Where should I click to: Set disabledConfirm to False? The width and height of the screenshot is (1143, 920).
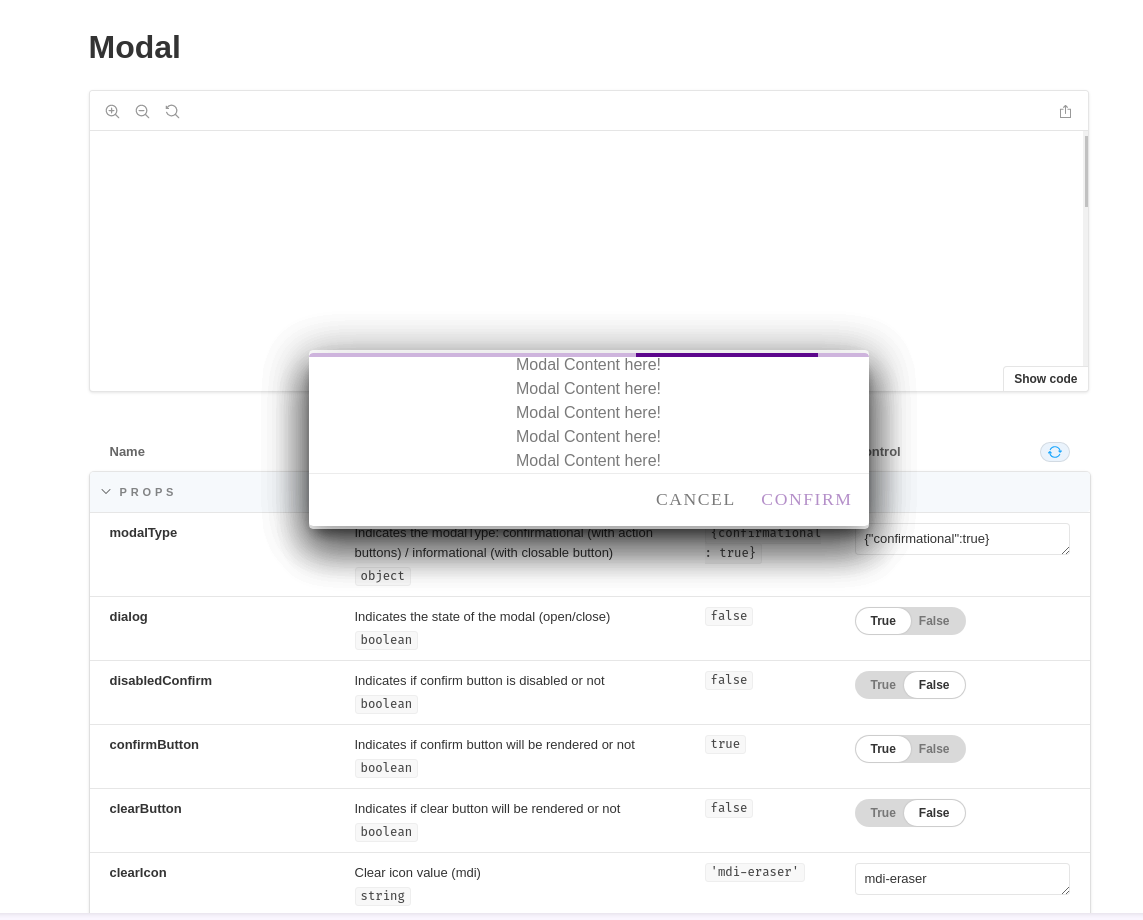pyautogui.click(x=934, y=685)
